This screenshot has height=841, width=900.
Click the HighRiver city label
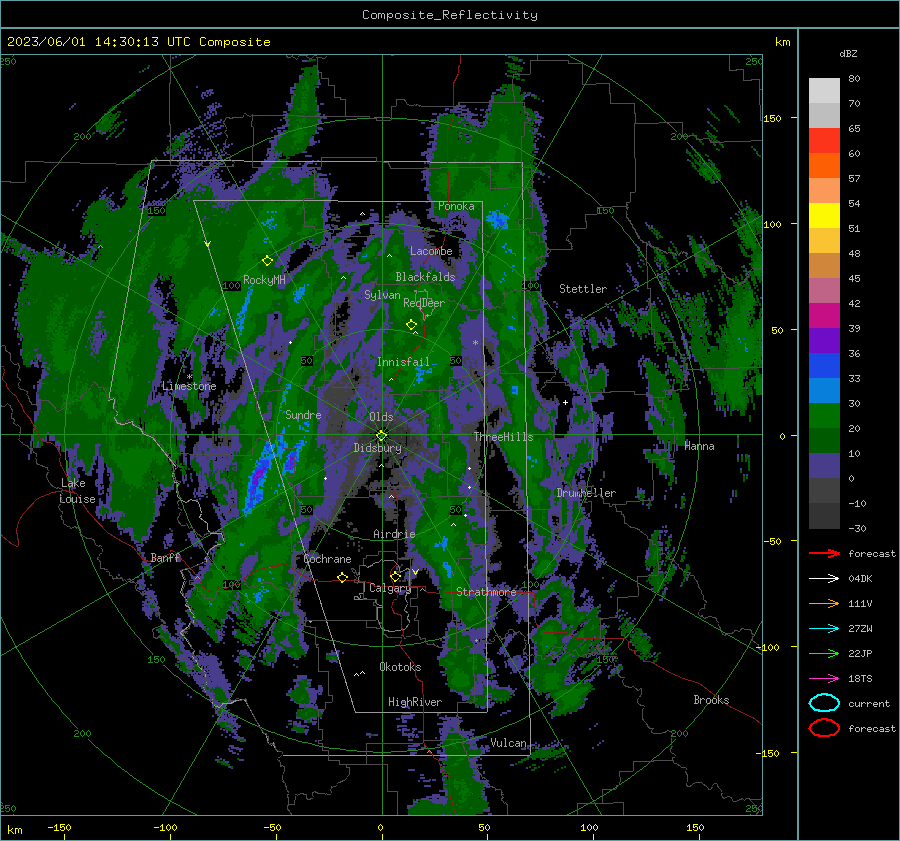click(415, 702)
